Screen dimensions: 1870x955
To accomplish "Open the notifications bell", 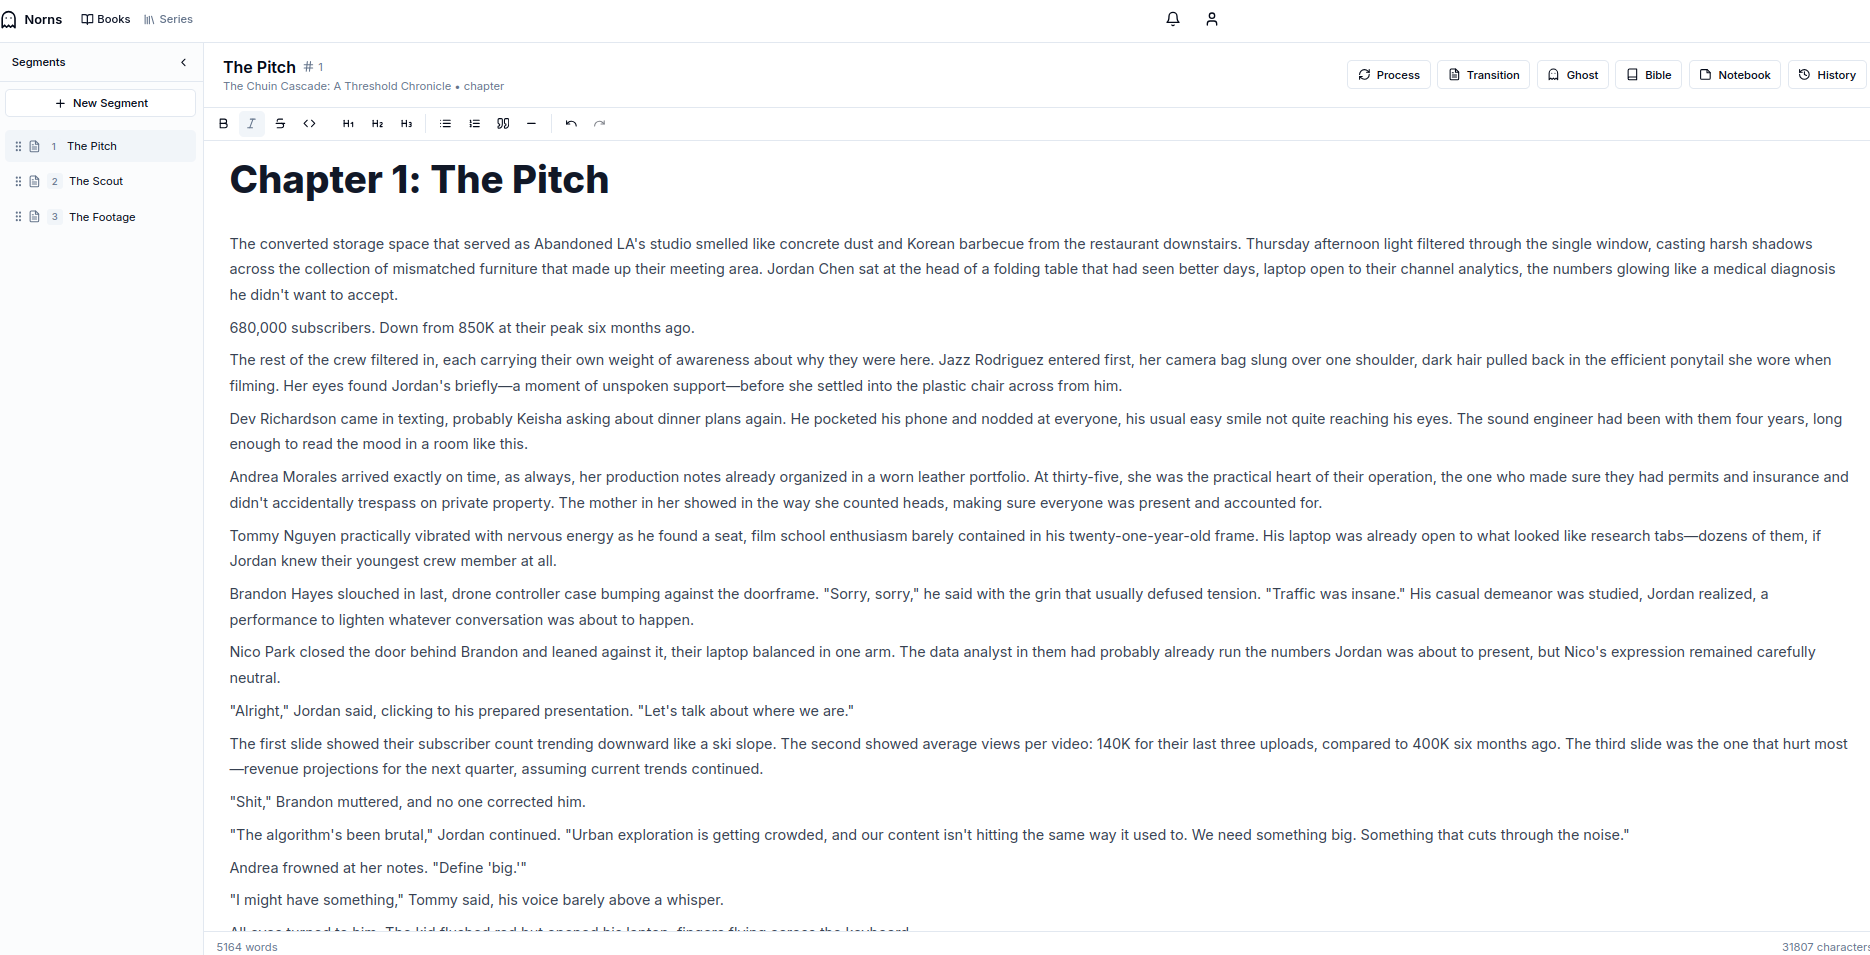I will pos(1173,19).
